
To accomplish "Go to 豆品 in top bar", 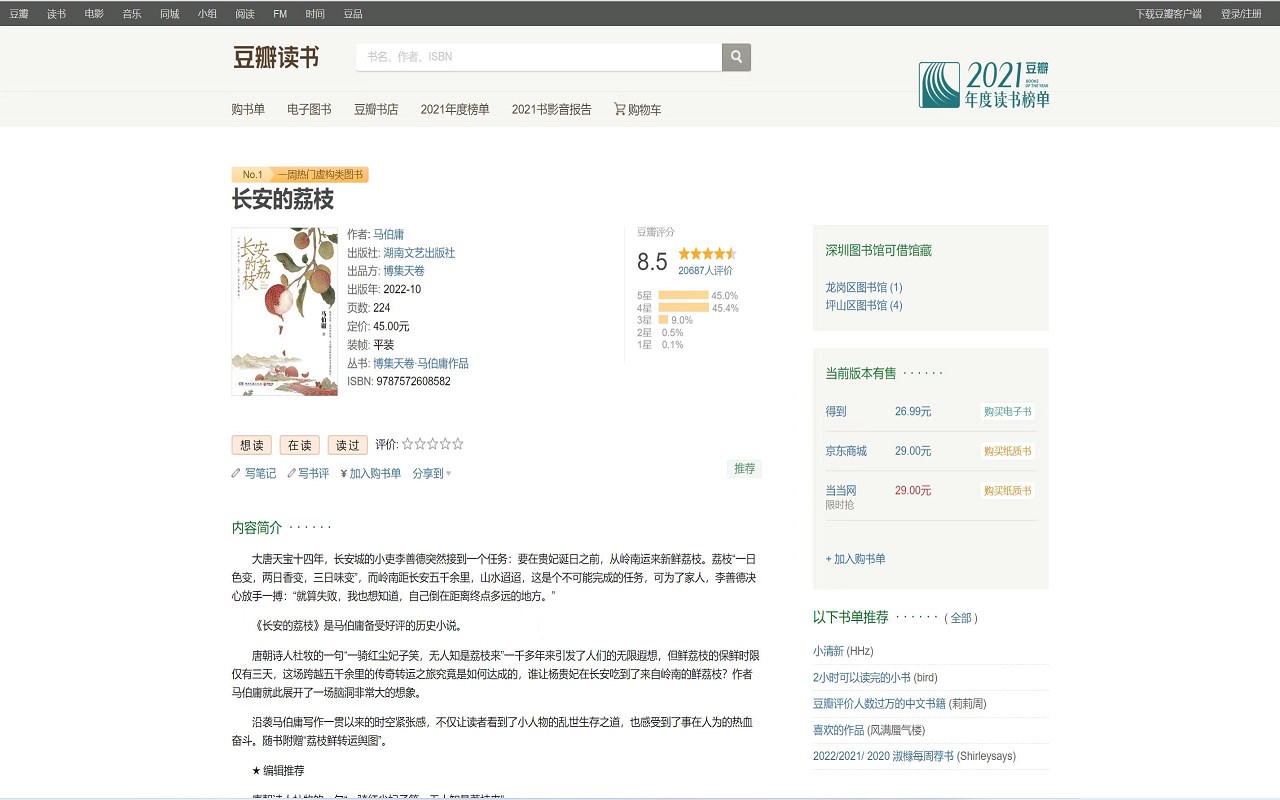I will pos(353,14).
